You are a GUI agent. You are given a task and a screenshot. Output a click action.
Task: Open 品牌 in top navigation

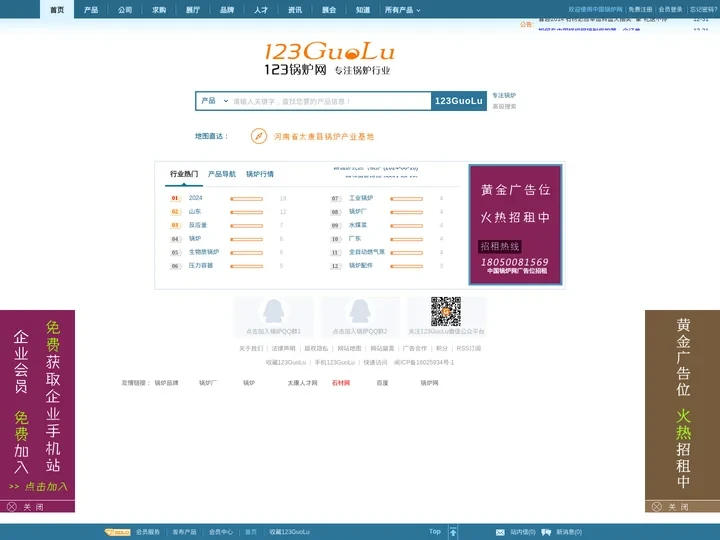[x=227, y=10]
